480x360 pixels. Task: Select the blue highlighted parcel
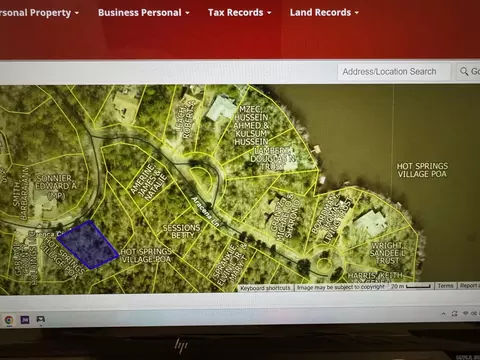[x=88, y=245]
